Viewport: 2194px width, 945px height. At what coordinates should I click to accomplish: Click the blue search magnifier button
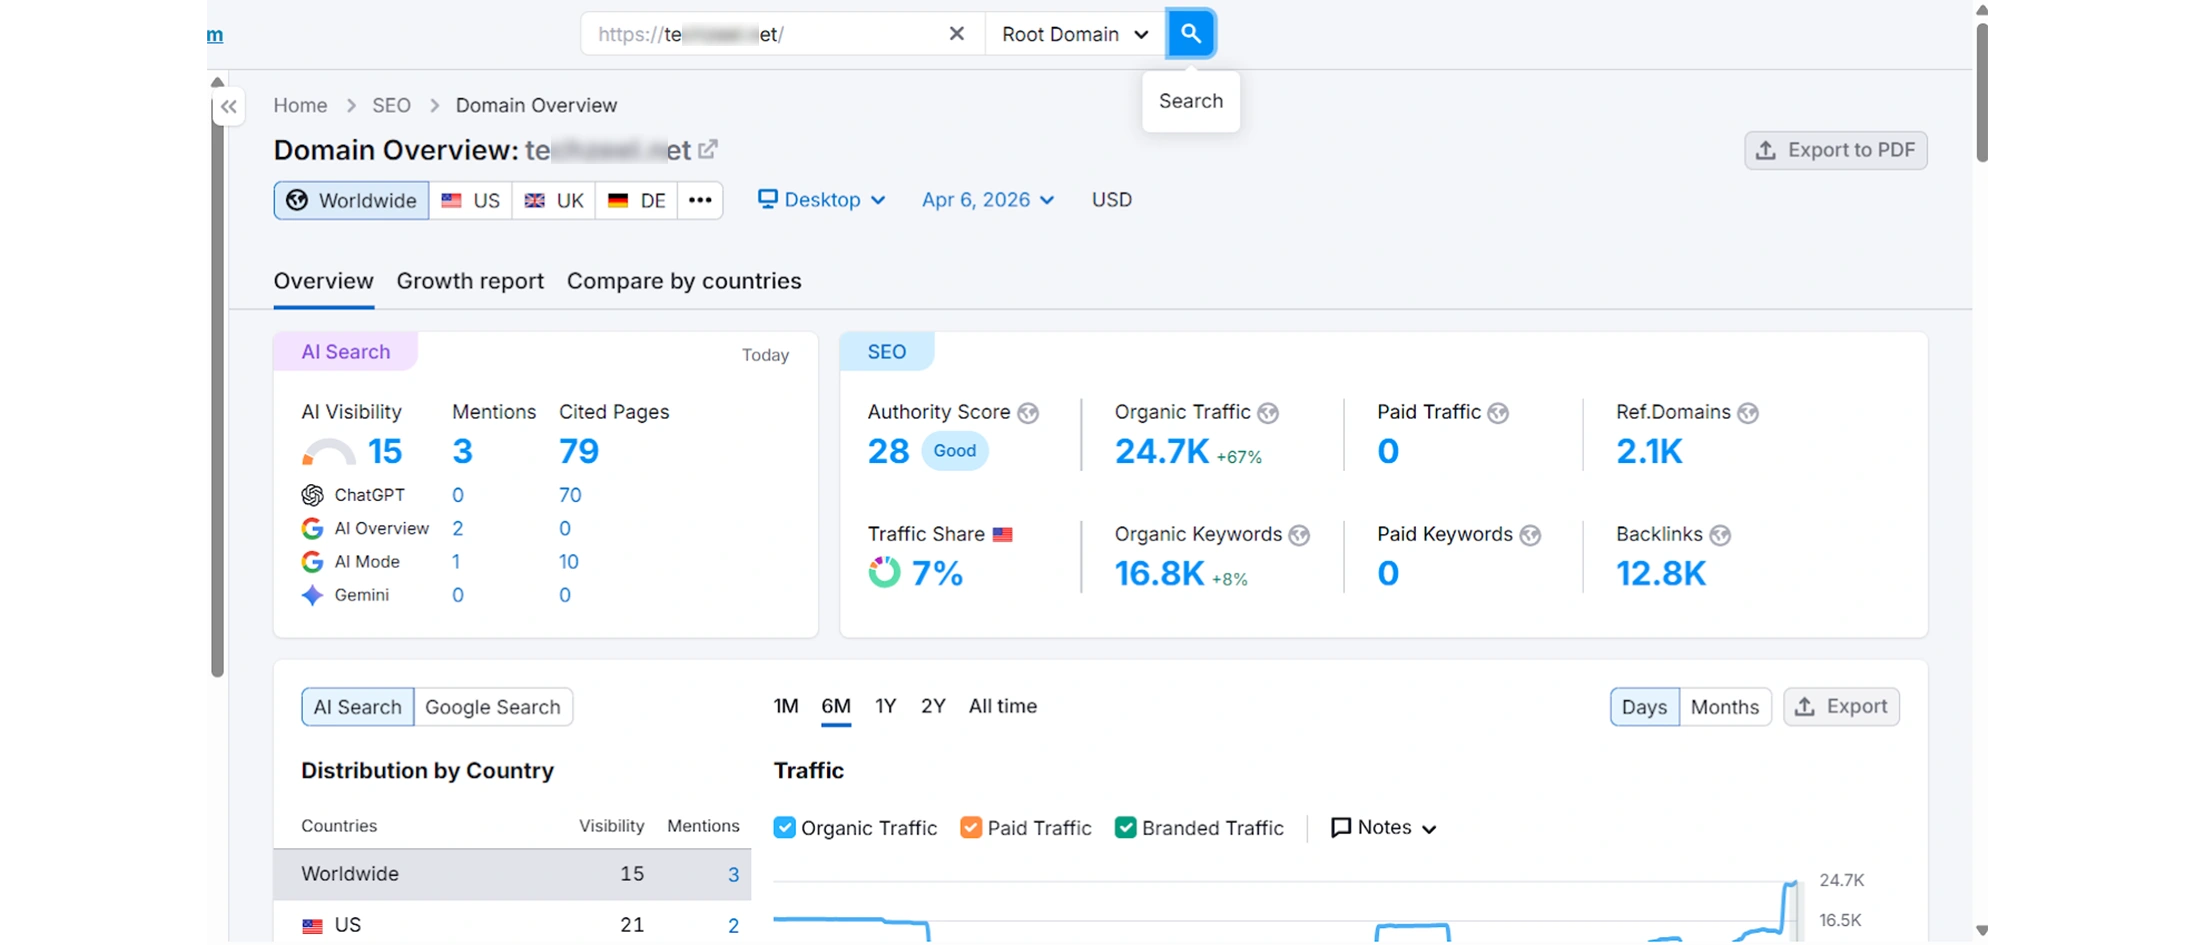click(x=1190, y=33)
